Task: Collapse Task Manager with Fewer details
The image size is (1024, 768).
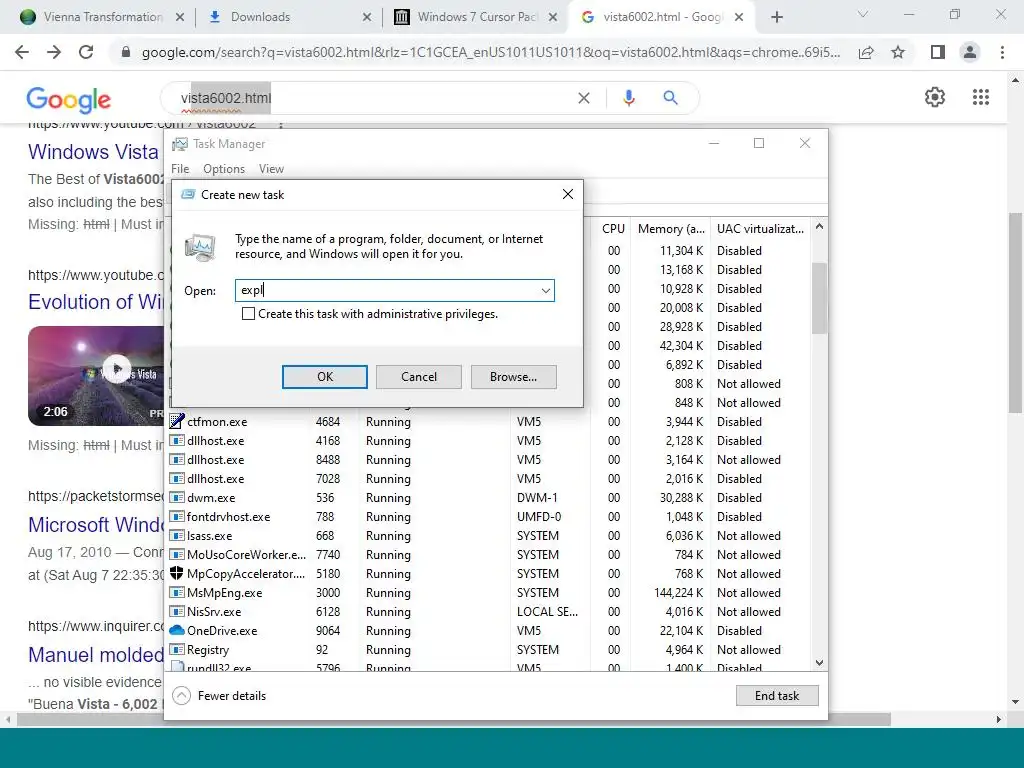Action: pos(219,696)
